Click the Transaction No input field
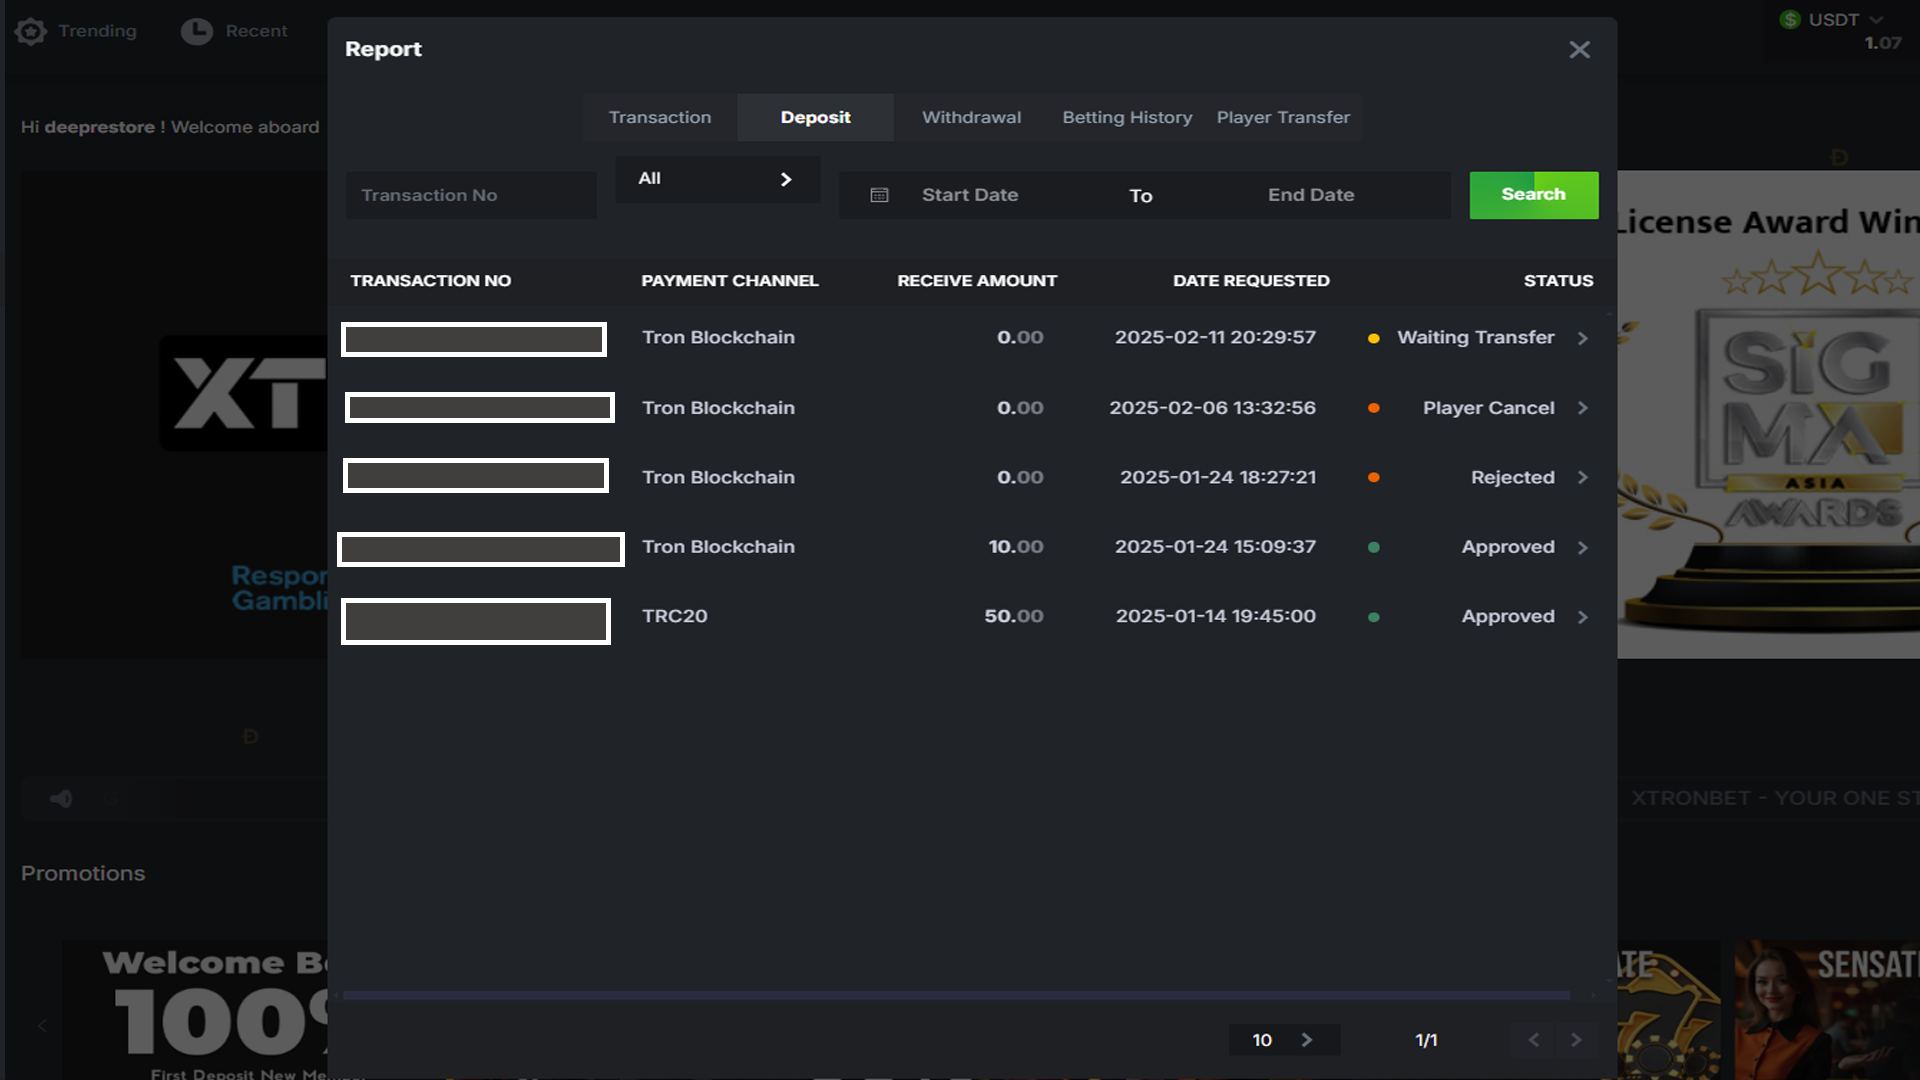1920x1080 pixels. (471, 195)
